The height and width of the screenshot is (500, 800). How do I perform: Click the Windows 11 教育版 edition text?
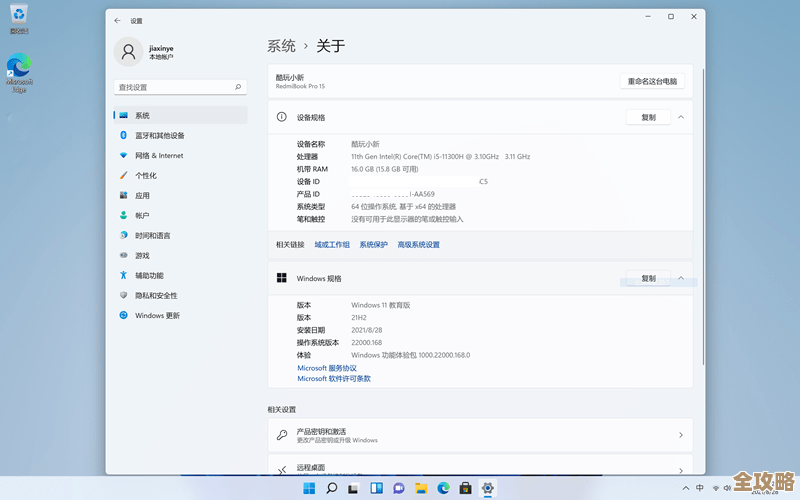[381, 305]
